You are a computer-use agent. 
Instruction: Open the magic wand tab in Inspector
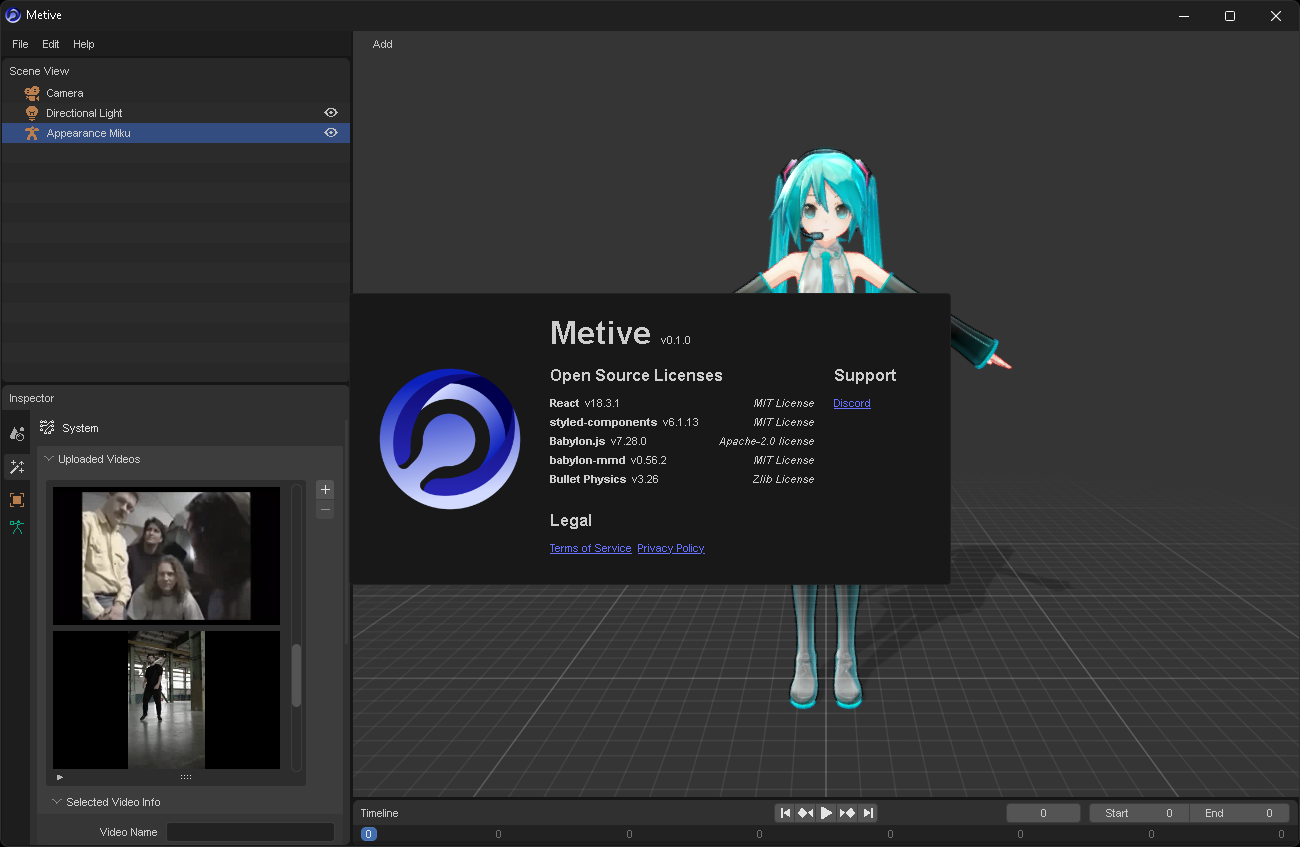(x=17, y=467)
